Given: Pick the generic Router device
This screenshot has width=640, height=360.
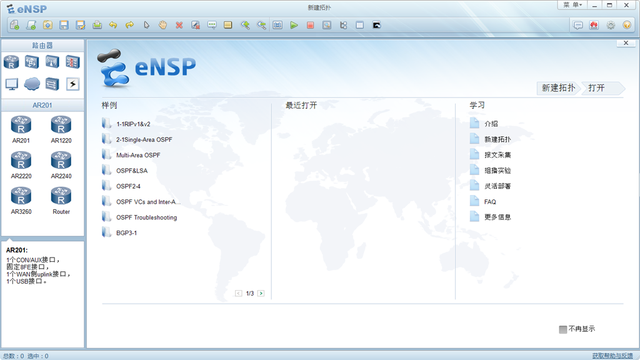Looking at the screenshot, I should tap(61, 200).
